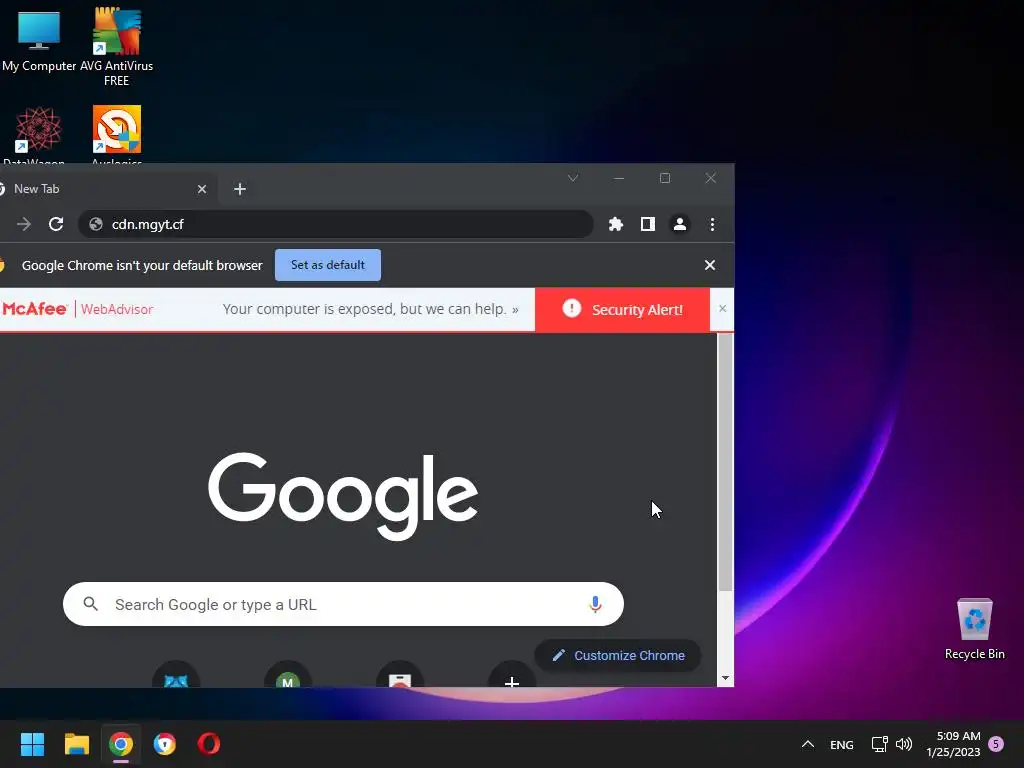Dismiss the default browser infobar
This screenshot has height=768, width=1024.
pos(710,265)
